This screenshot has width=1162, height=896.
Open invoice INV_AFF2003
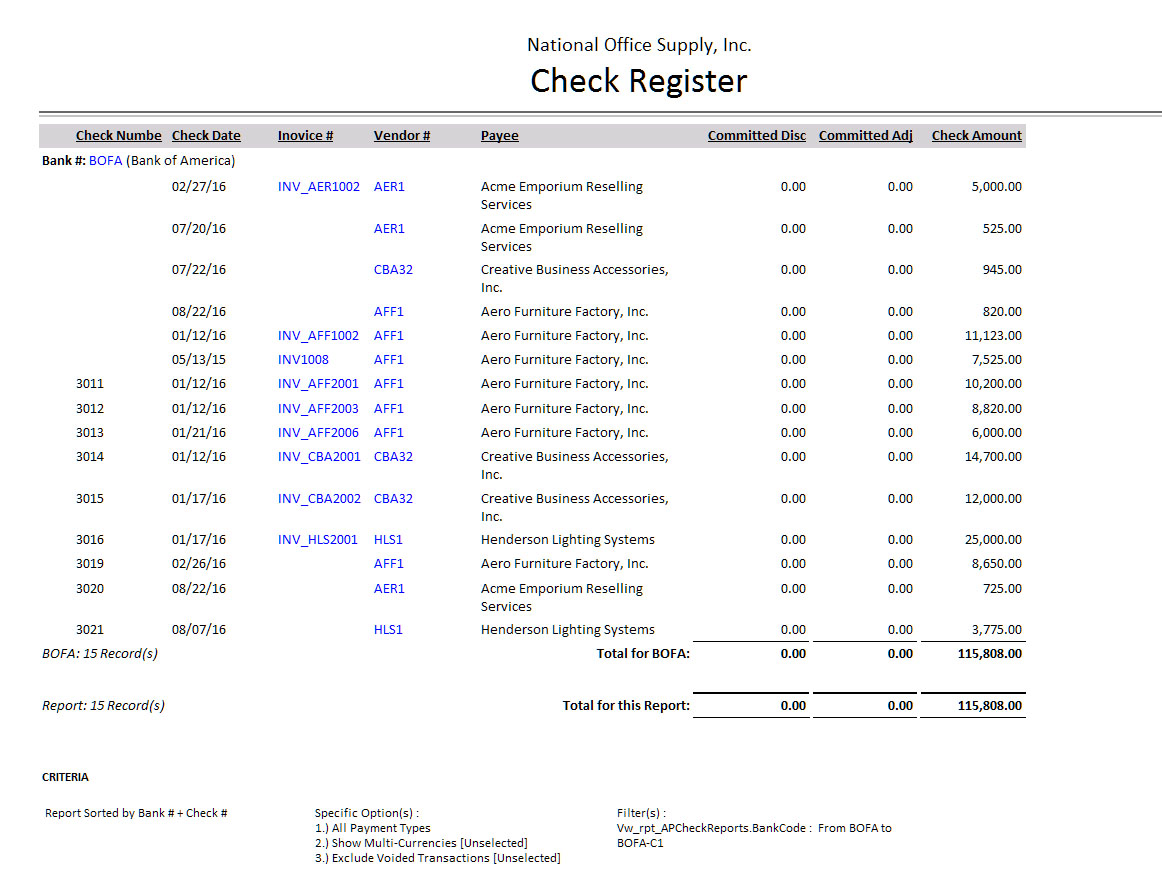coord(318,409)
